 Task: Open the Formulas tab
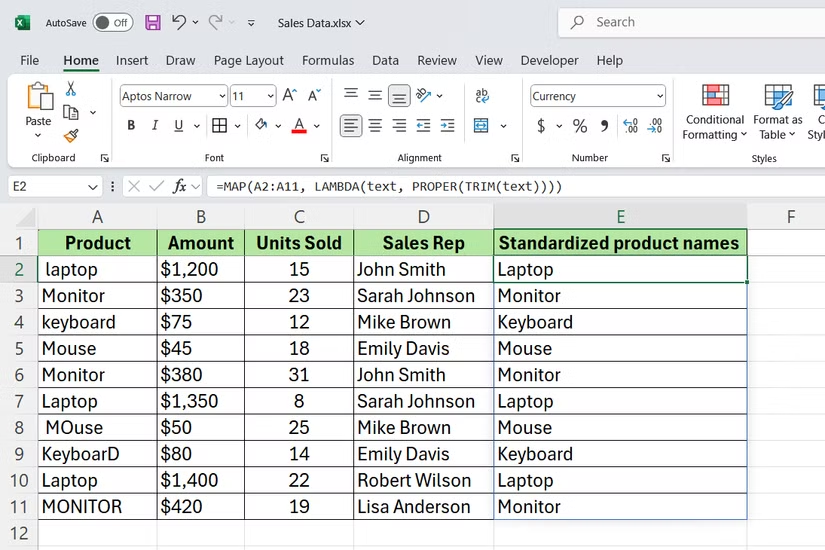click(x=328, y=60)
